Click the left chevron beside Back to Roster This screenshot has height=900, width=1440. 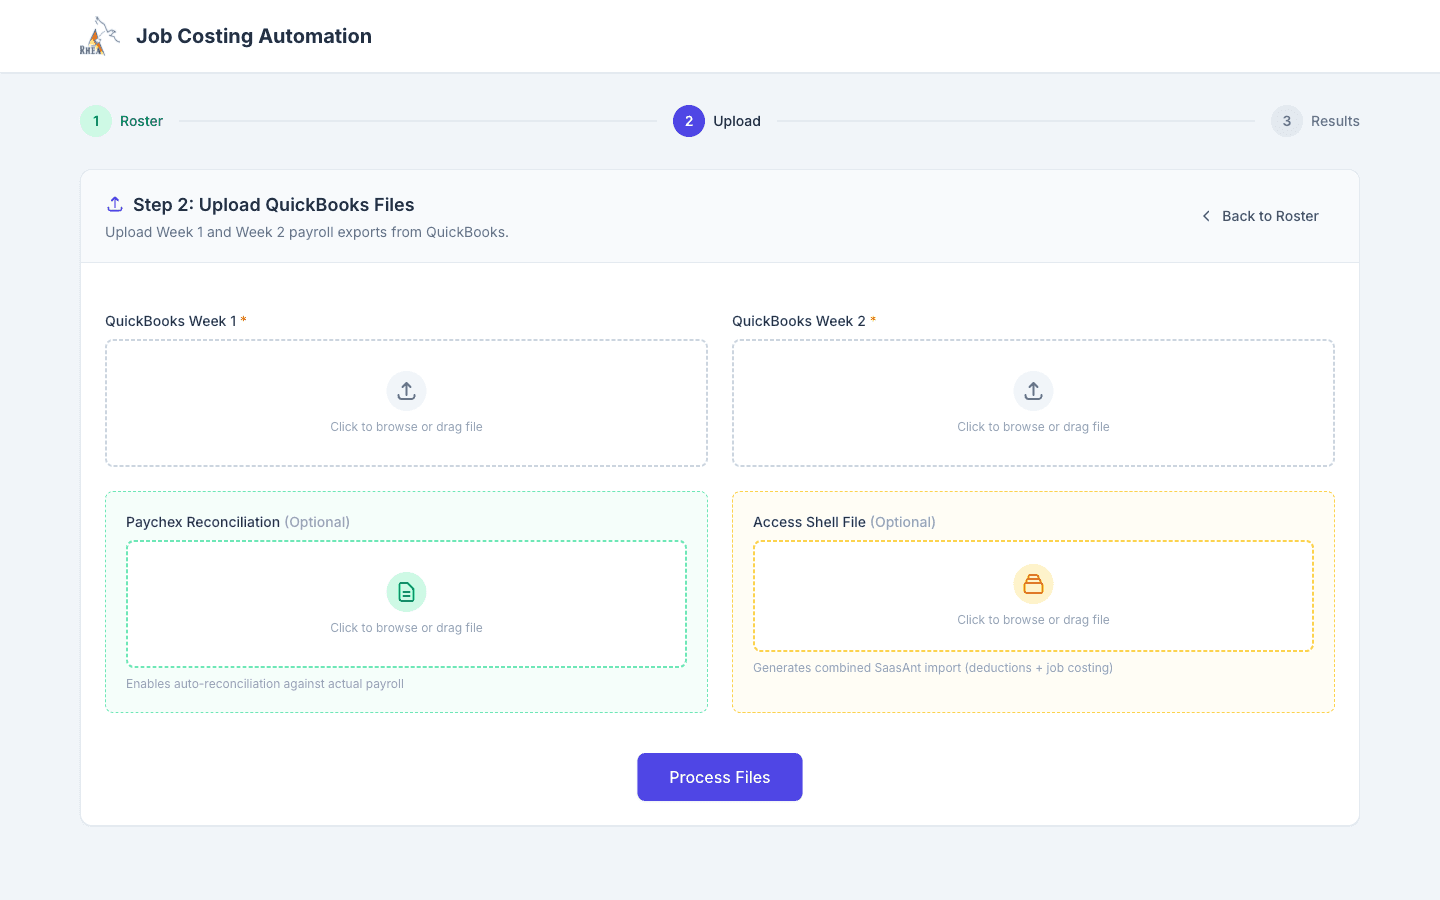pos(1206,216)
